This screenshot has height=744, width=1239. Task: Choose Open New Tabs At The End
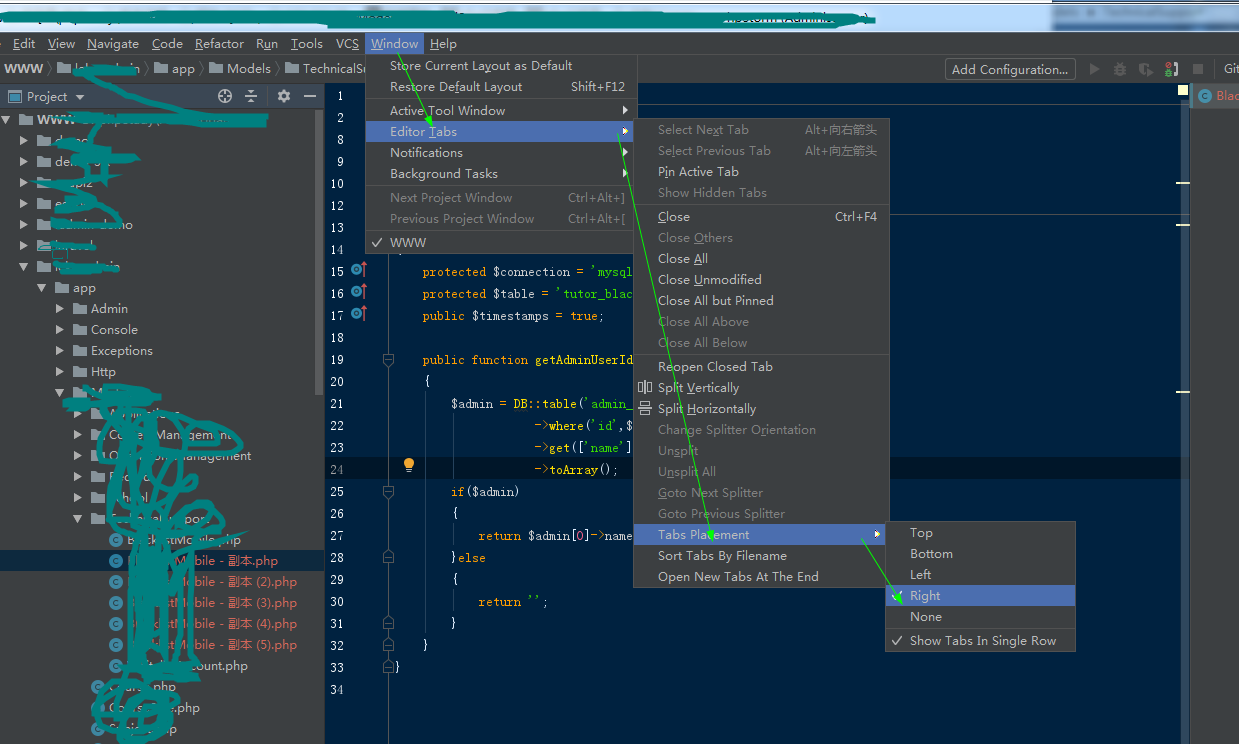pyautogui.click(x=760, y=577)
